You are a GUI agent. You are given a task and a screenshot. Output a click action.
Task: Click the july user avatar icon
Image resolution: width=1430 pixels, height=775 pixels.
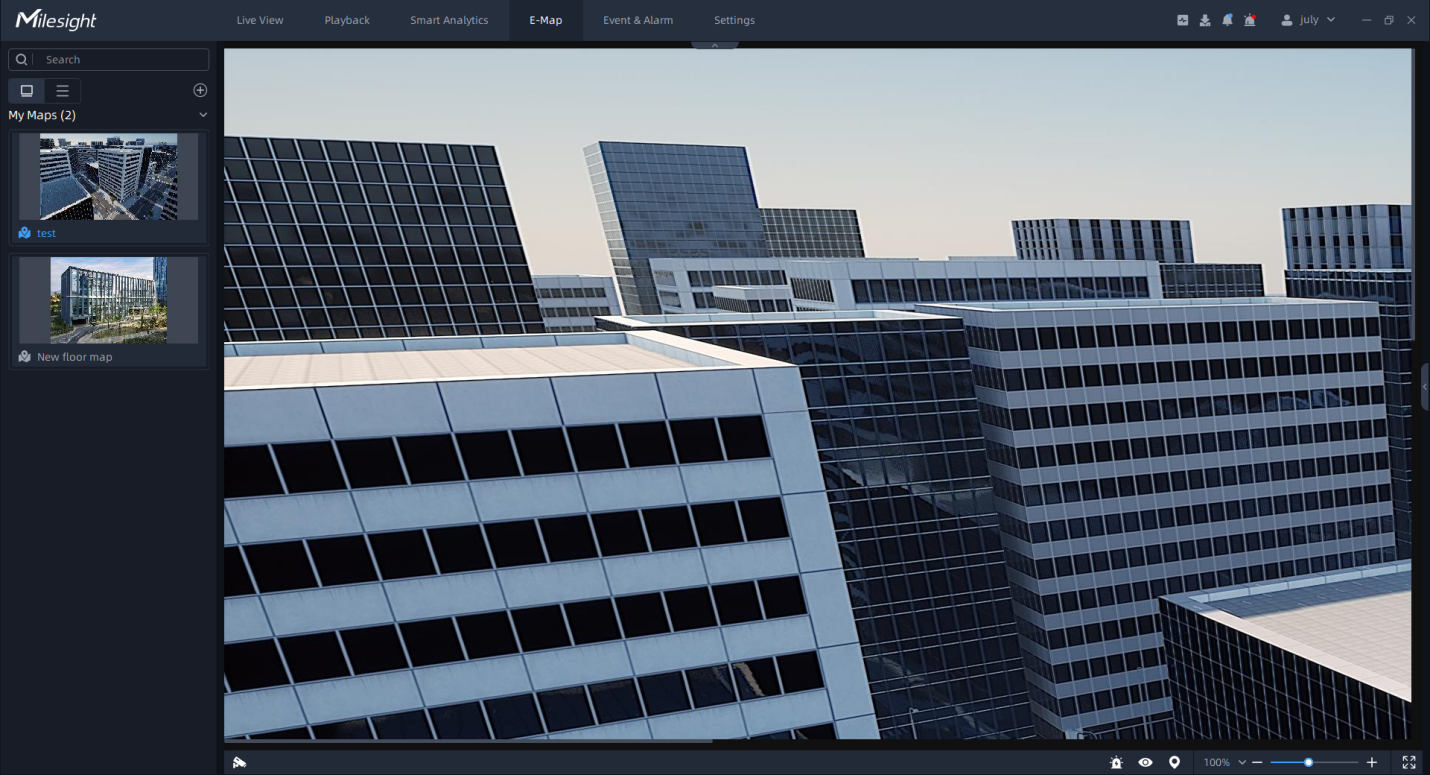coord(1287,20)
